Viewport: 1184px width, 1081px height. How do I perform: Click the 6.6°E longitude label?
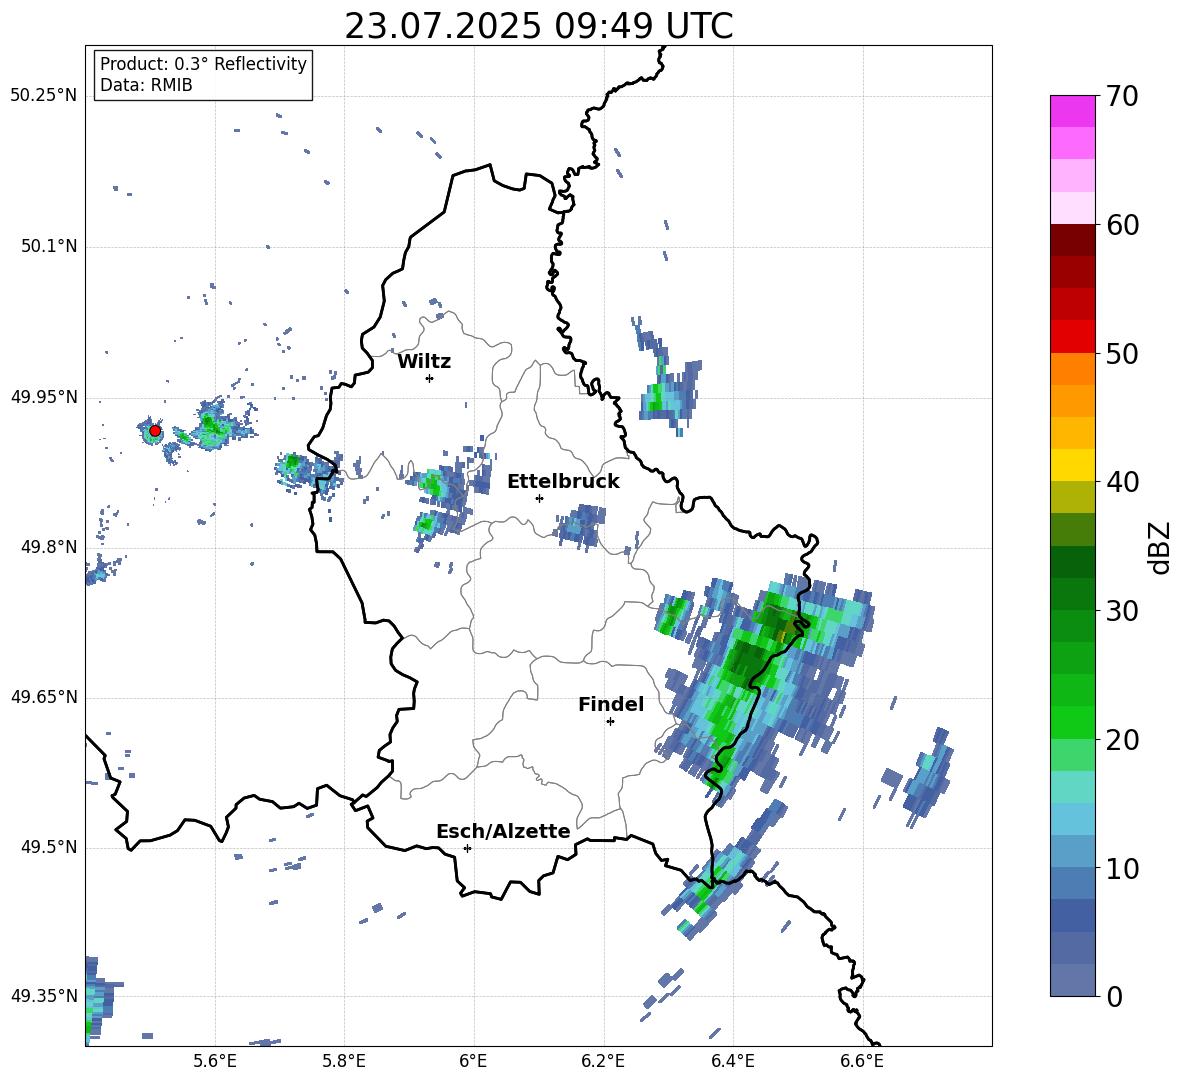click(x=862, y=1061)
